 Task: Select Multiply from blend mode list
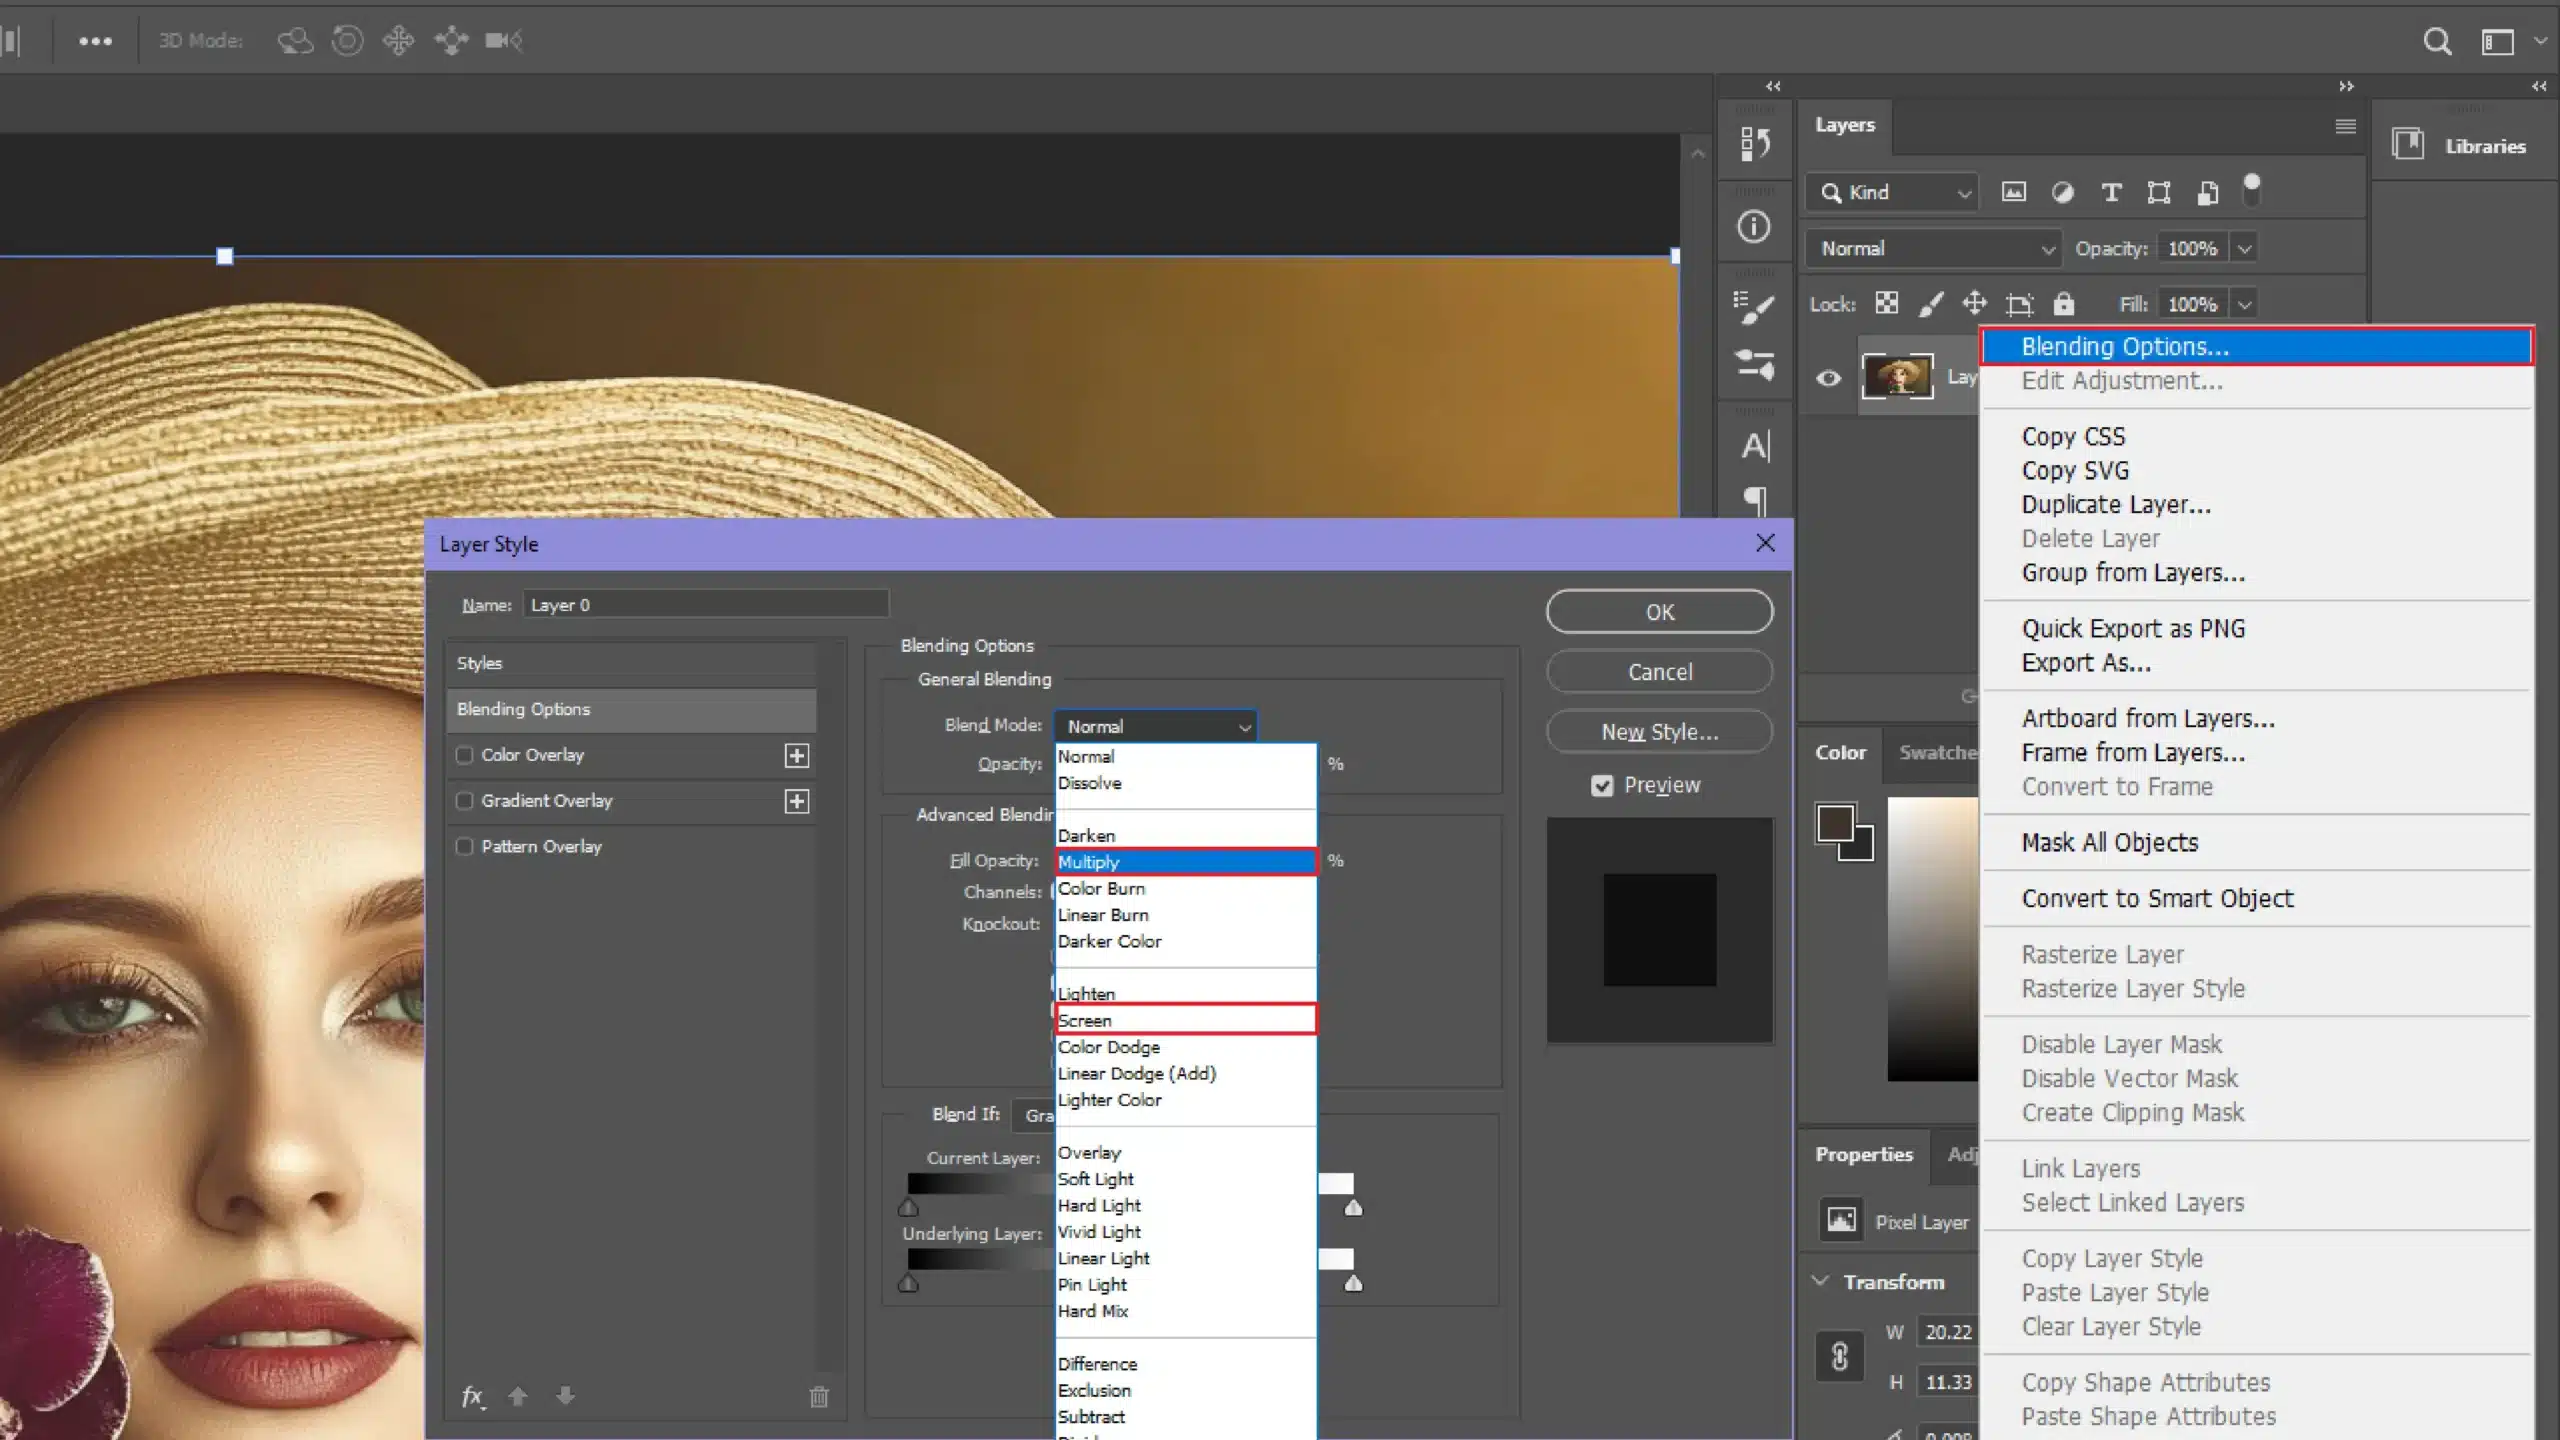point(1182,862)
